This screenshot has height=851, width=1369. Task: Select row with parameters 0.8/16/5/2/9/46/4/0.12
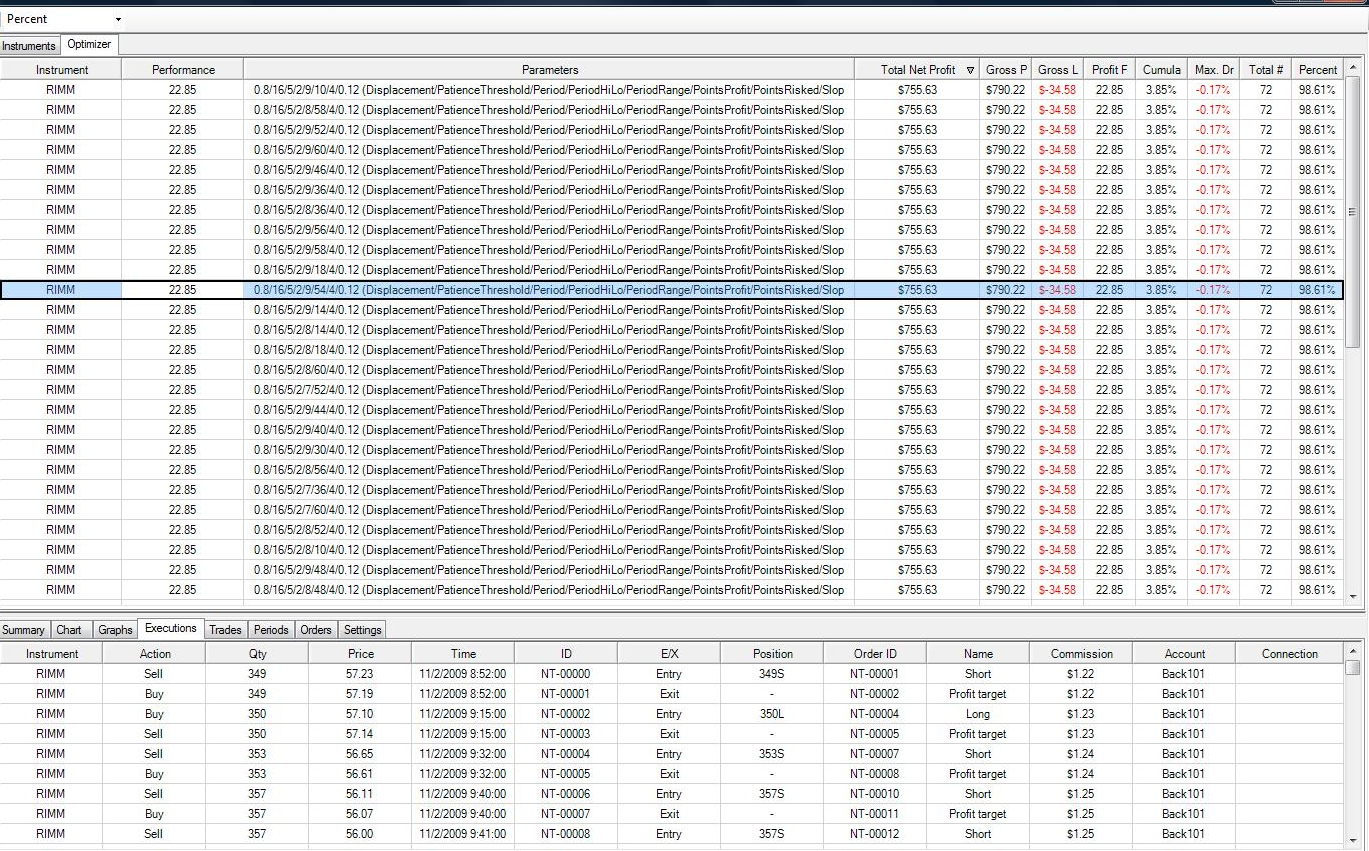click(x=672, y=170)
